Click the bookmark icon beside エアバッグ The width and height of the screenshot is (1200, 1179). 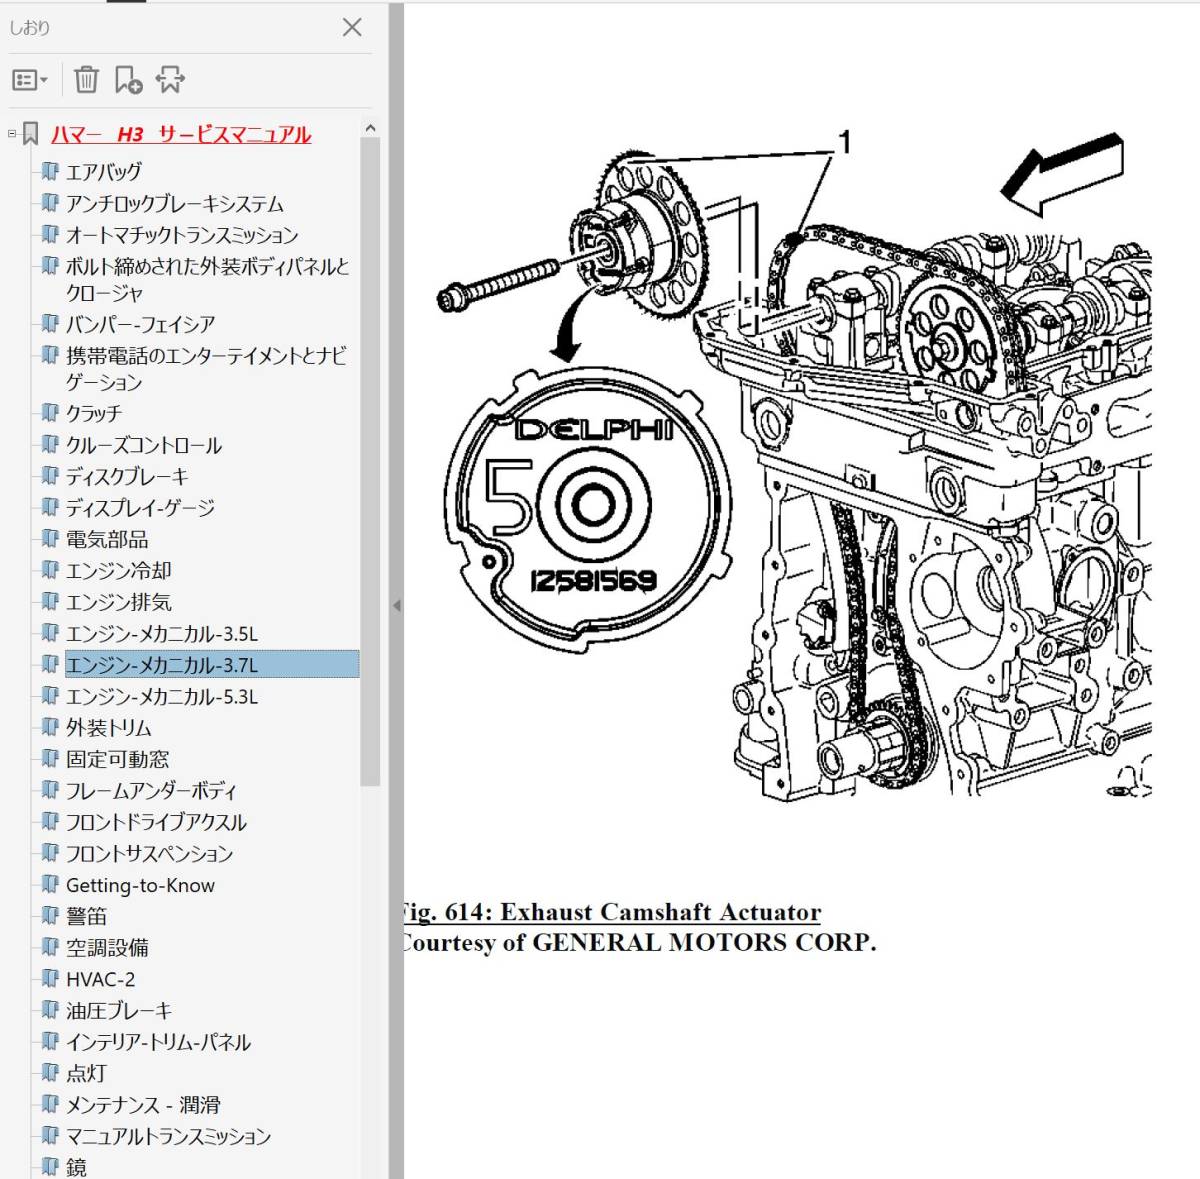pos(50,171)
